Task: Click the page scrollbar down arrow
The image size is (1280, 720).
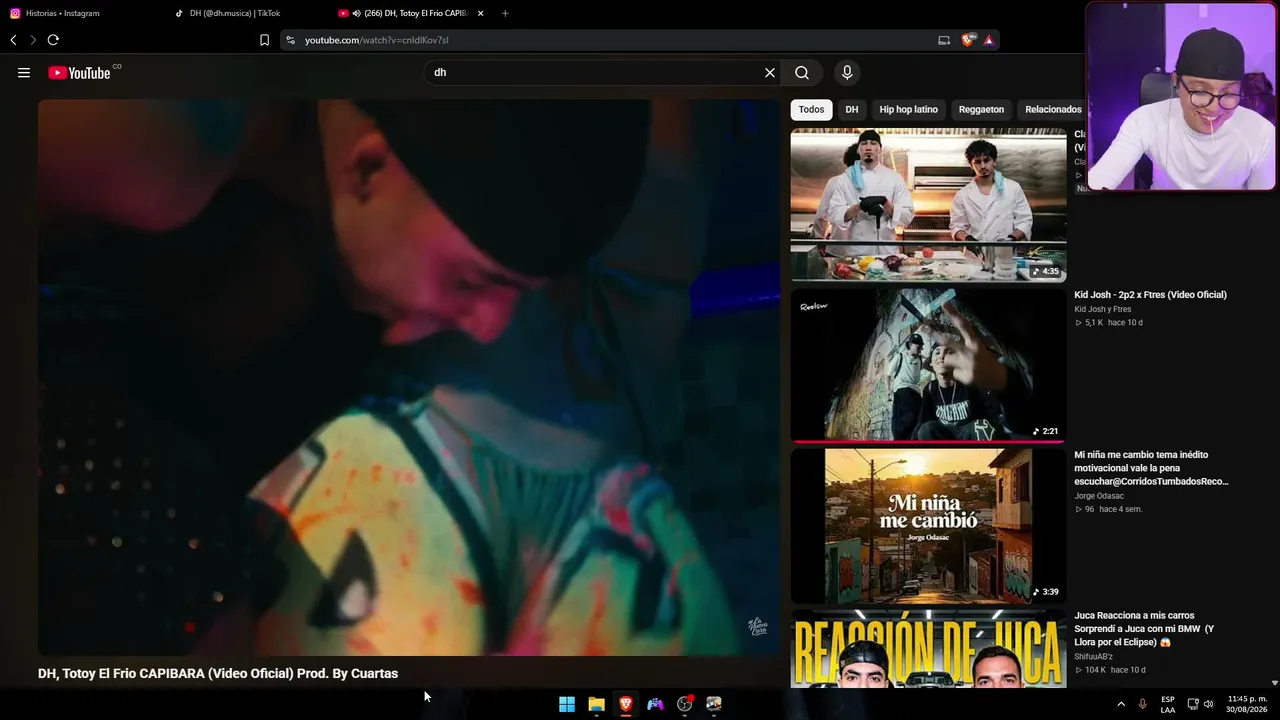Action: click(1273, 683)
